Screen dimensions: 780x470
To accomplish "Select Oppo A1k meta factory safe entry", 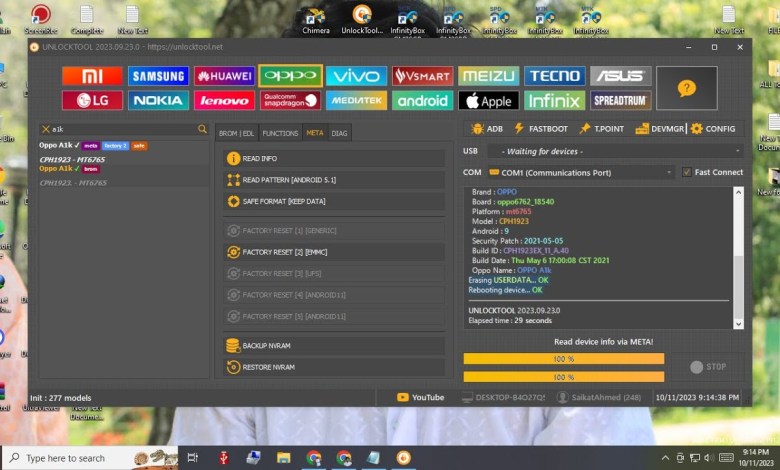I will (x=123, y=152).
